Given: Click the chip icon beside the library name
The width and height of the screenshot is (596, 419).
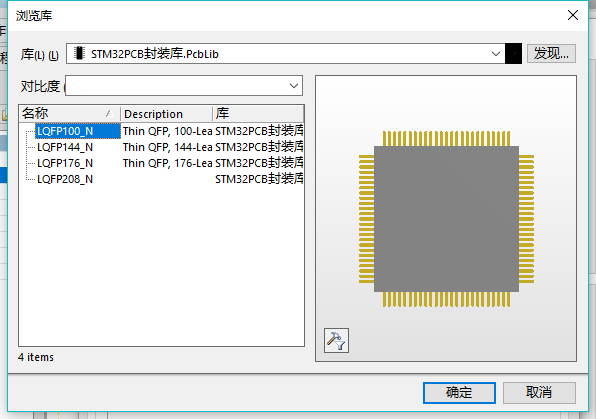Looking at the screenshot, I should [79, 53].
